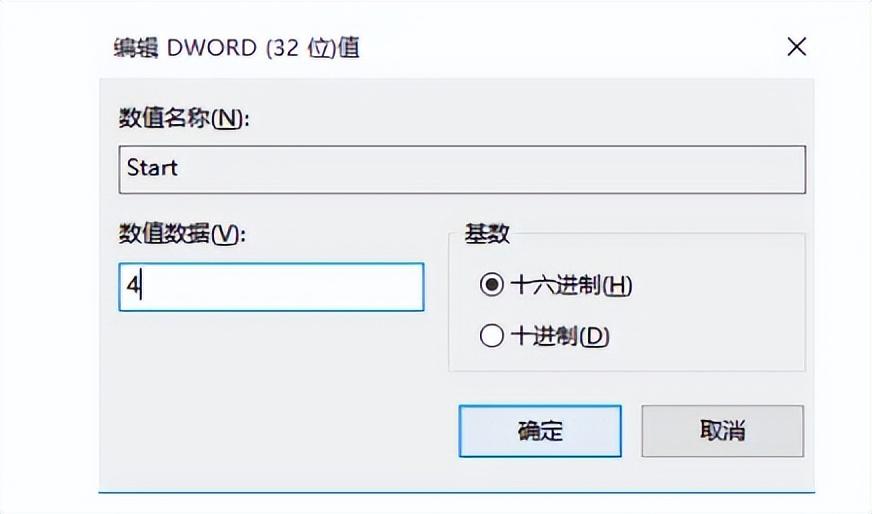The width and height of the screenshot is (872, 514).
Task: Click the 数值数据(V) label
Action: tap(182, 234)
